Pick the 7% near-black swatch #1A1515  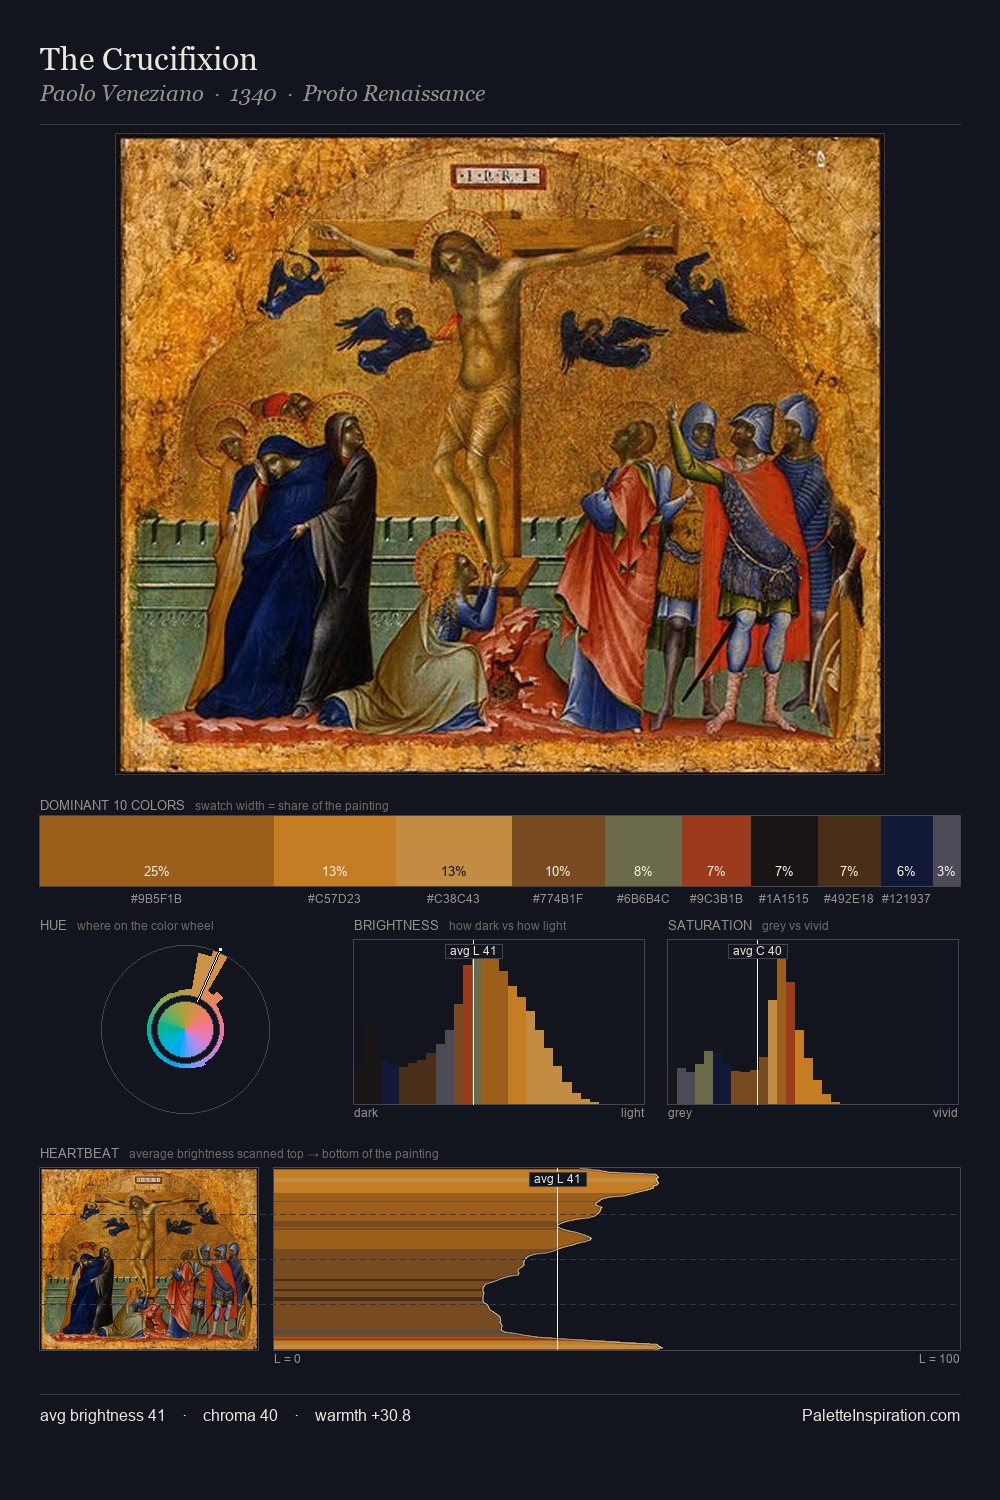[x=784, y=851]
